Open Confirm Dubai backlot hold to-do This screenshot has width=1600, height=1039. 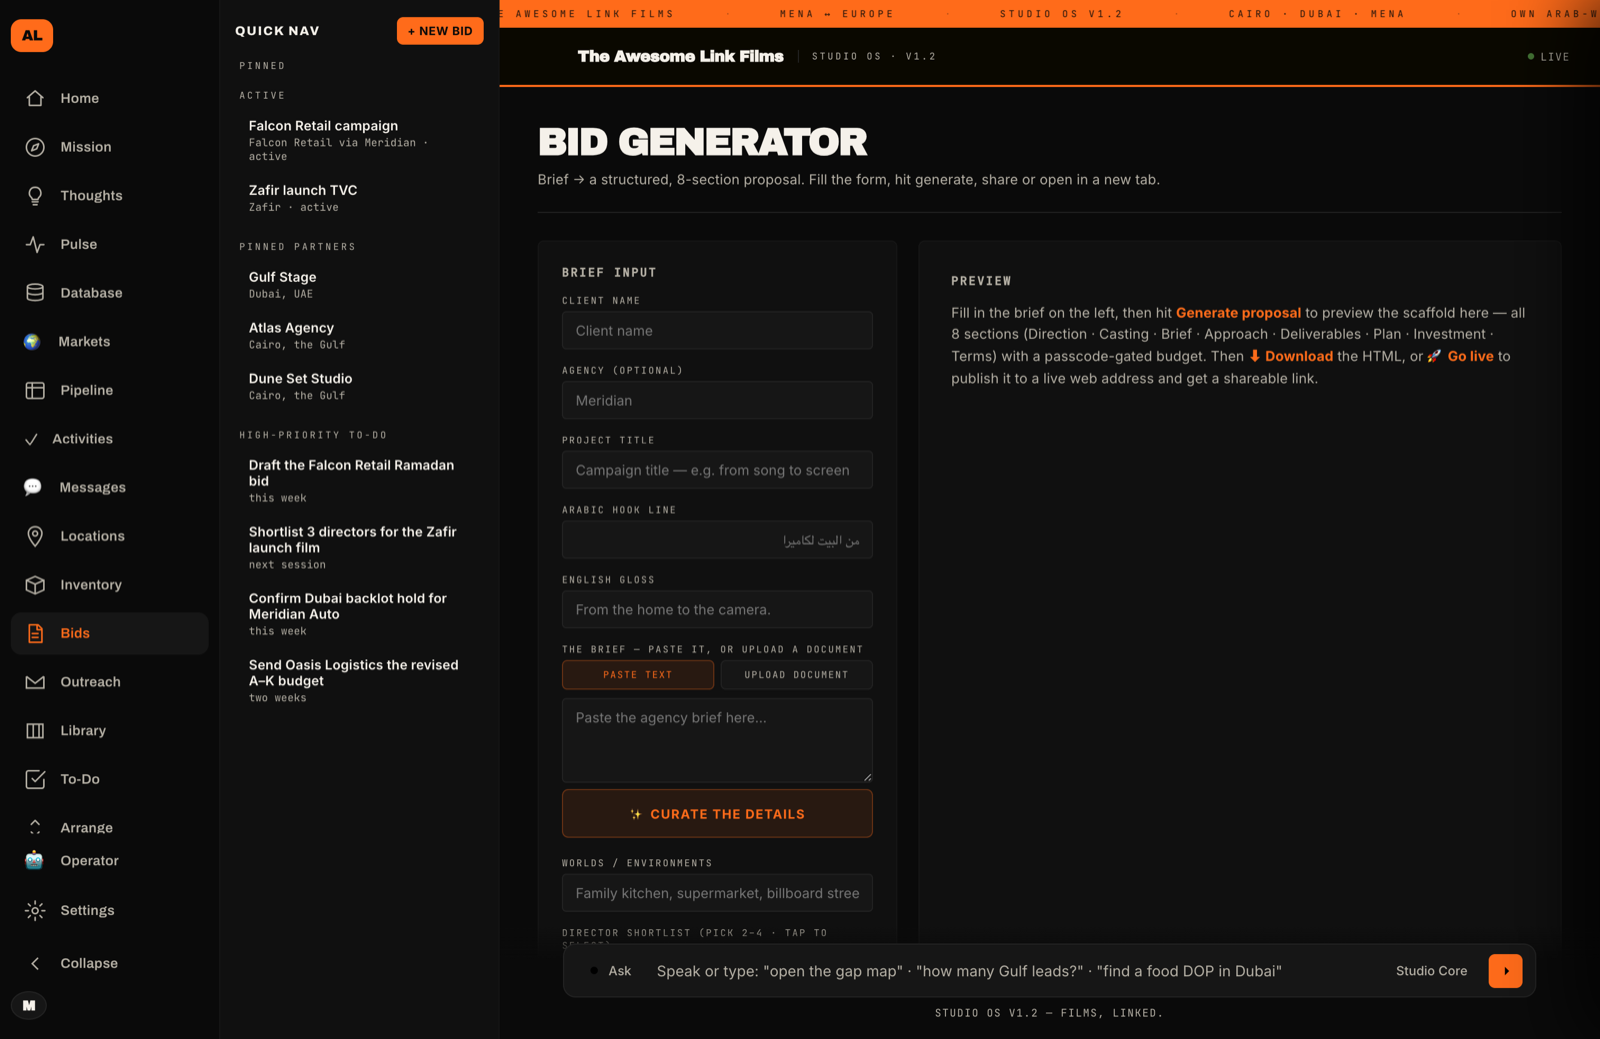point(360,614)
